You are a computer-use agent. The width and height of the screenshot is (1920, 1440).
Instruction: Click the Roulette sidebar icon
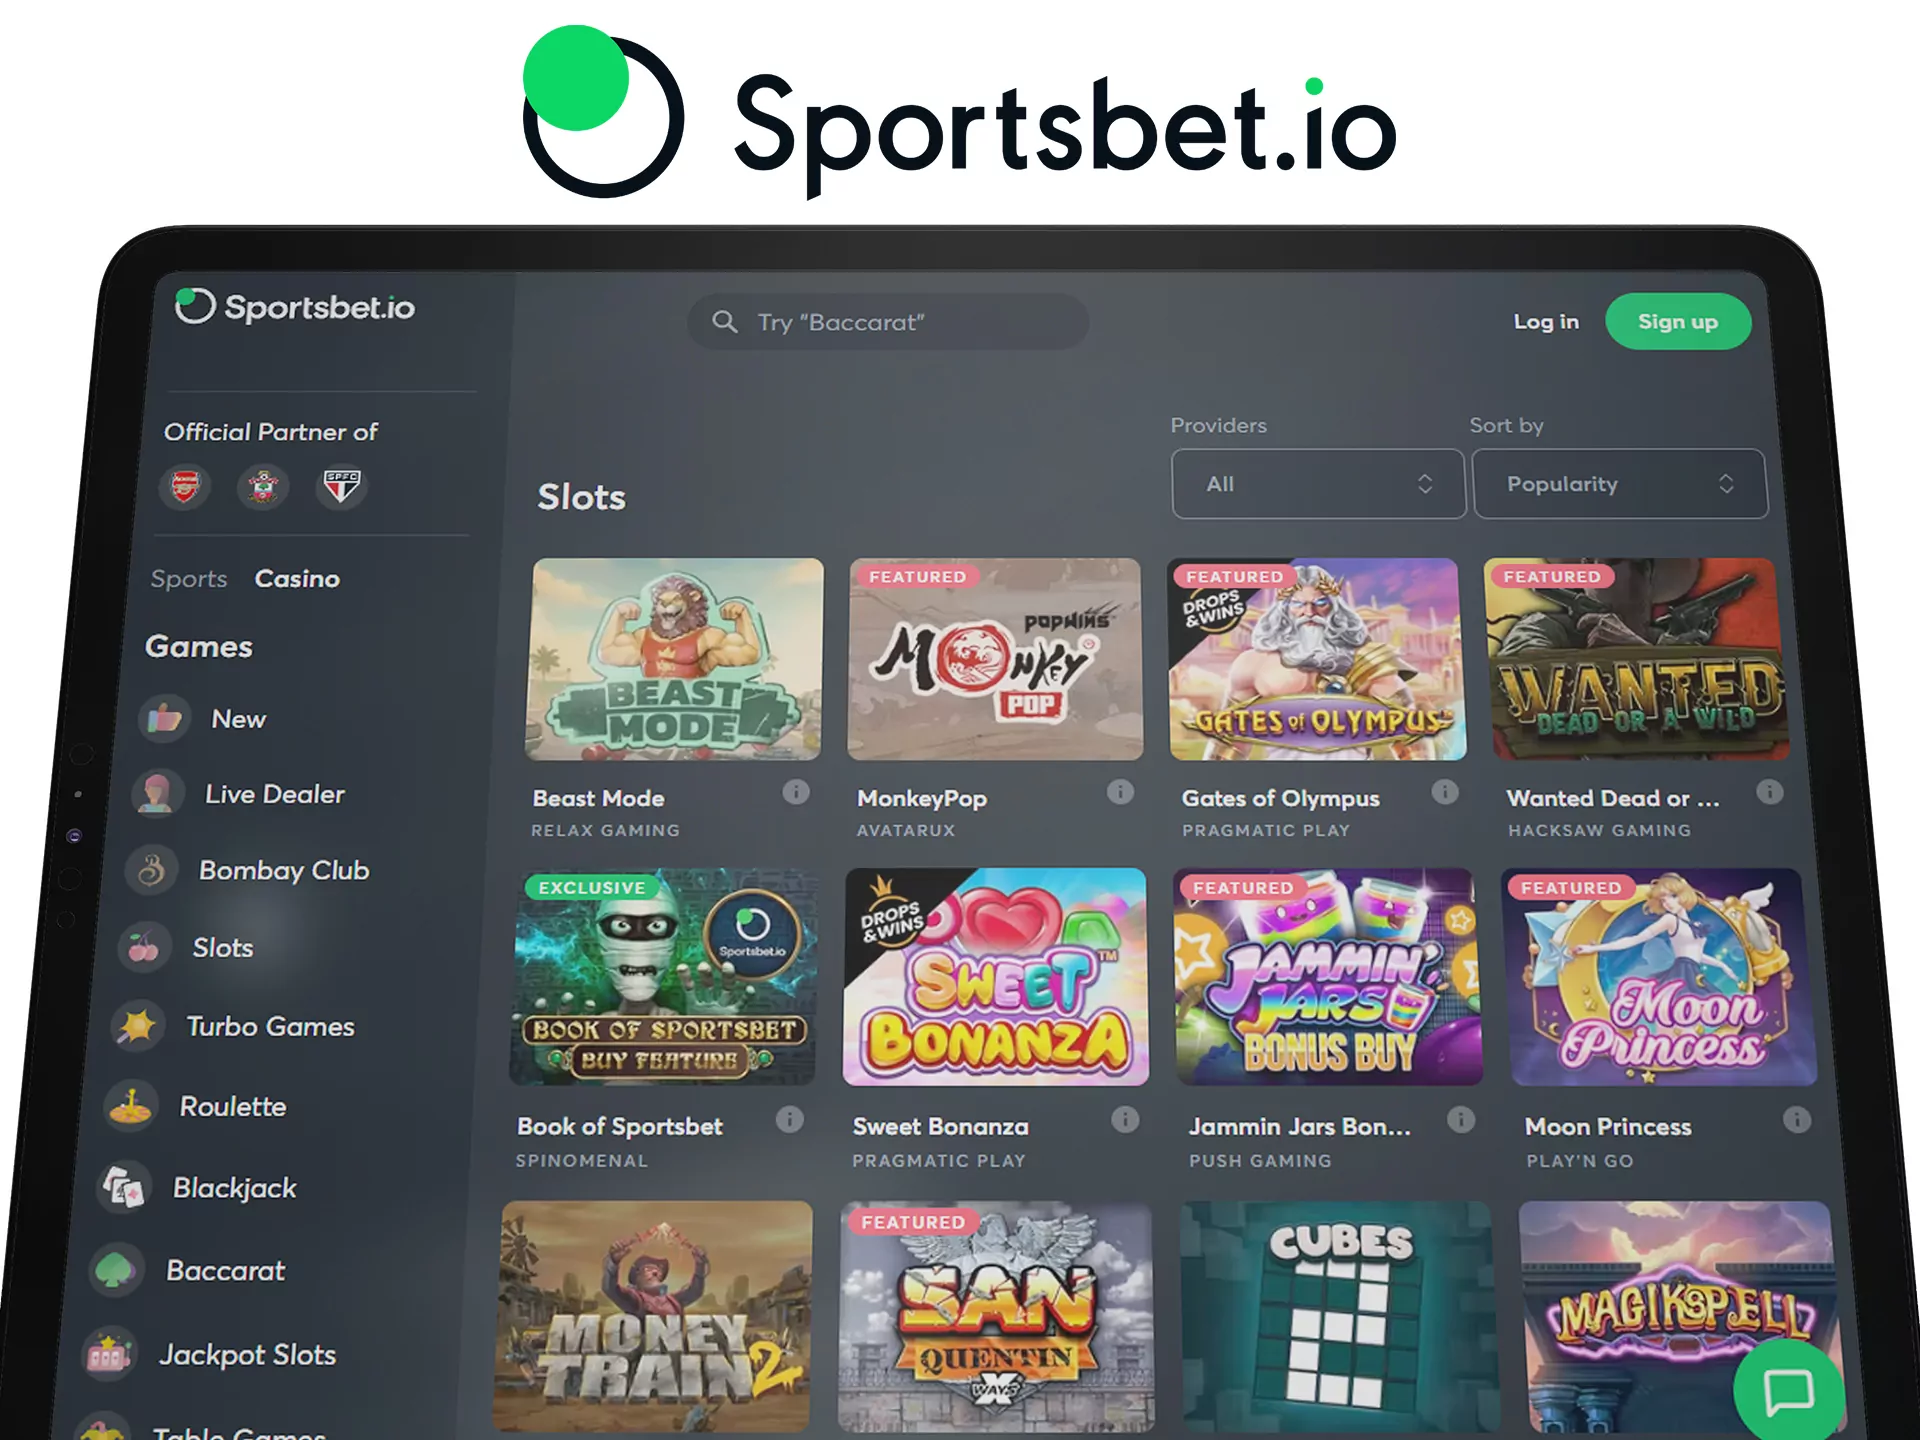(x=131, y=1106)
